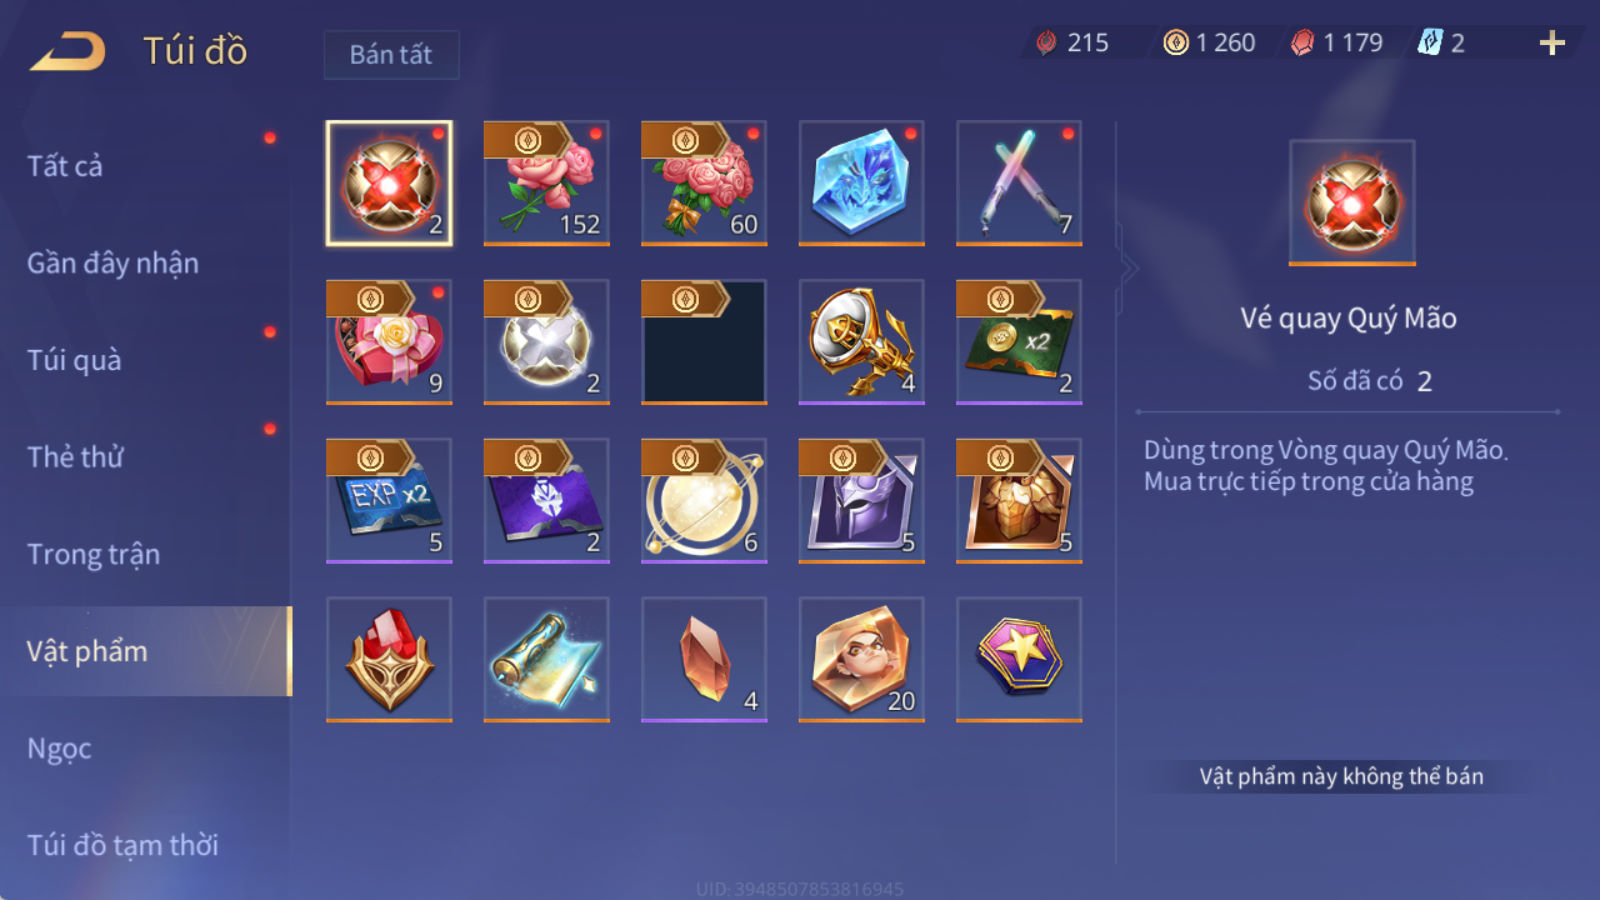Click the plus icon to add currency

point(1552,43)
